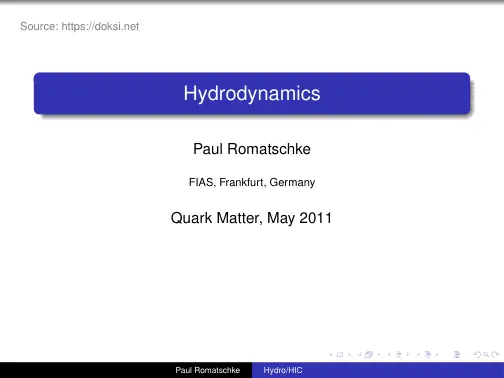
Task: Click Paul Romatschke in the footer bar
Action: (208, 370)
